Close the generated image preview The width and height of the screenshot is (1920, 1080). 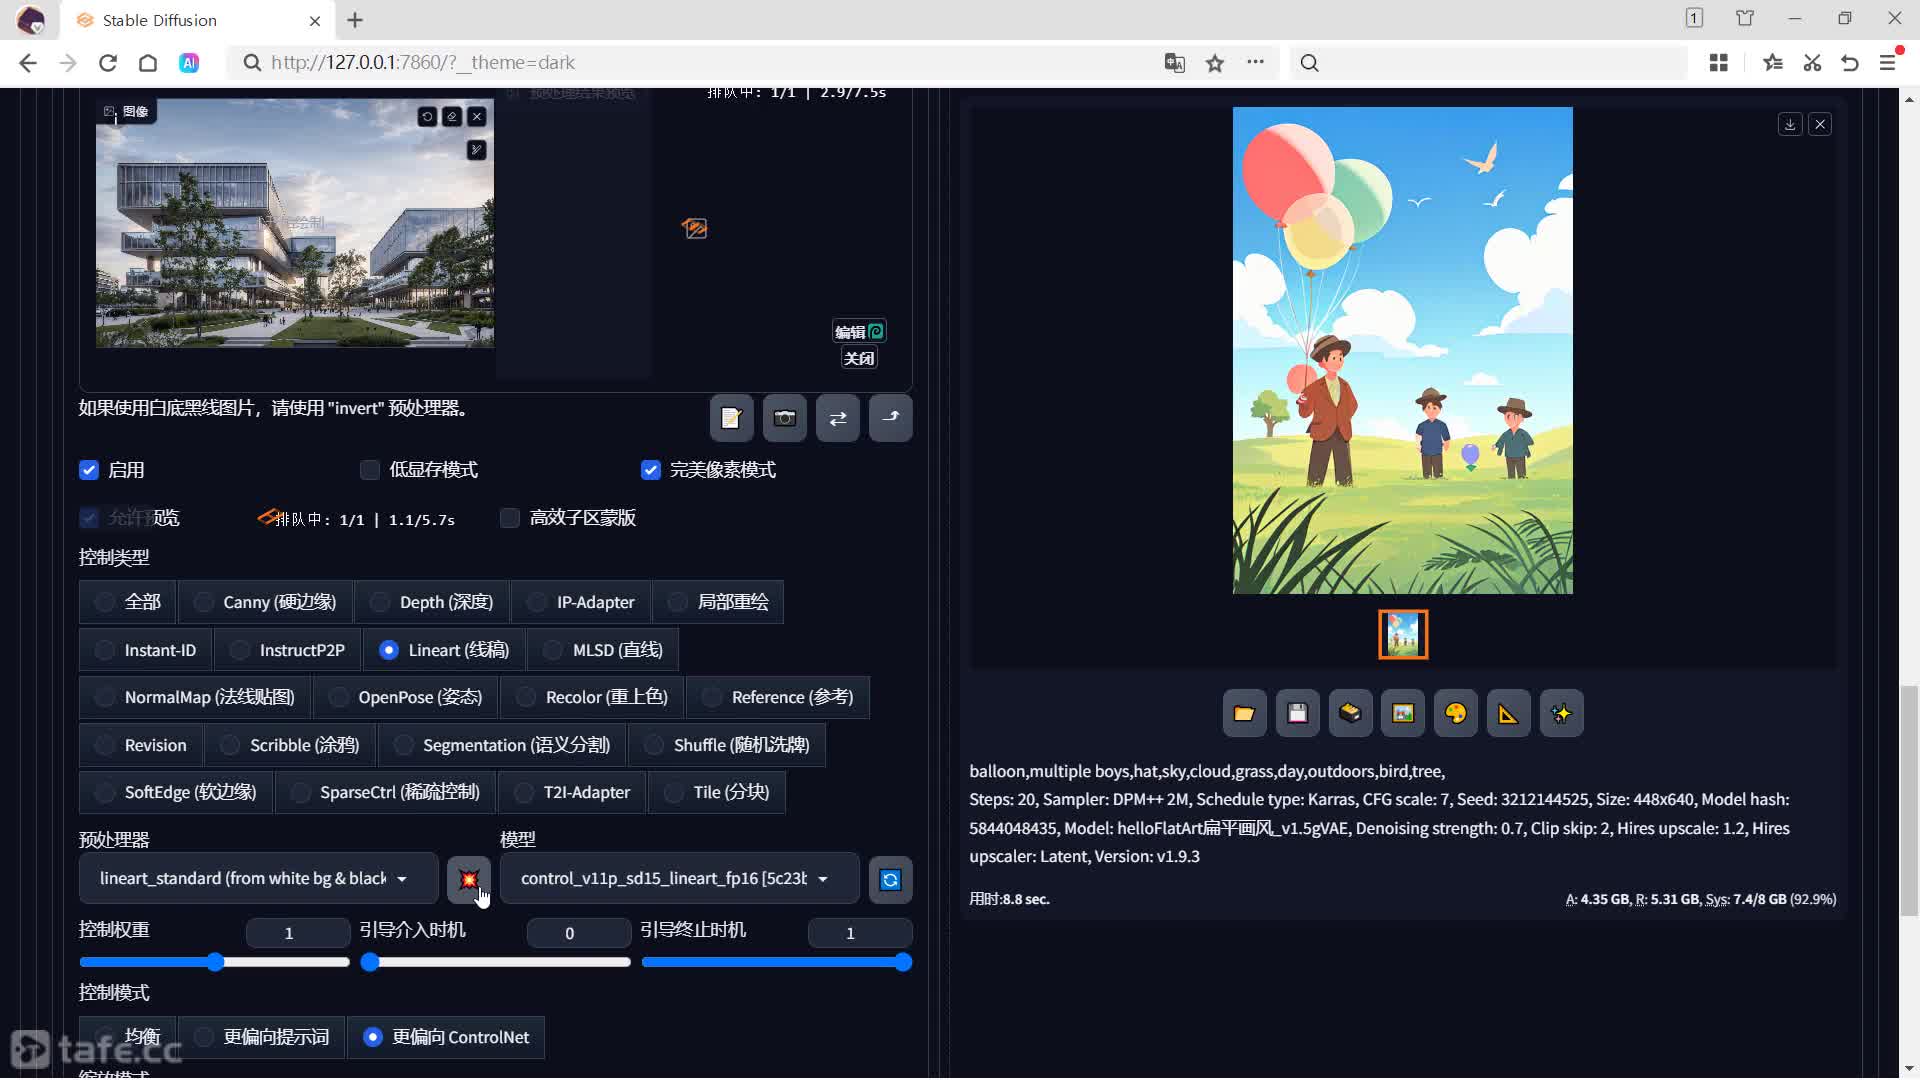tap(1820, 124)
